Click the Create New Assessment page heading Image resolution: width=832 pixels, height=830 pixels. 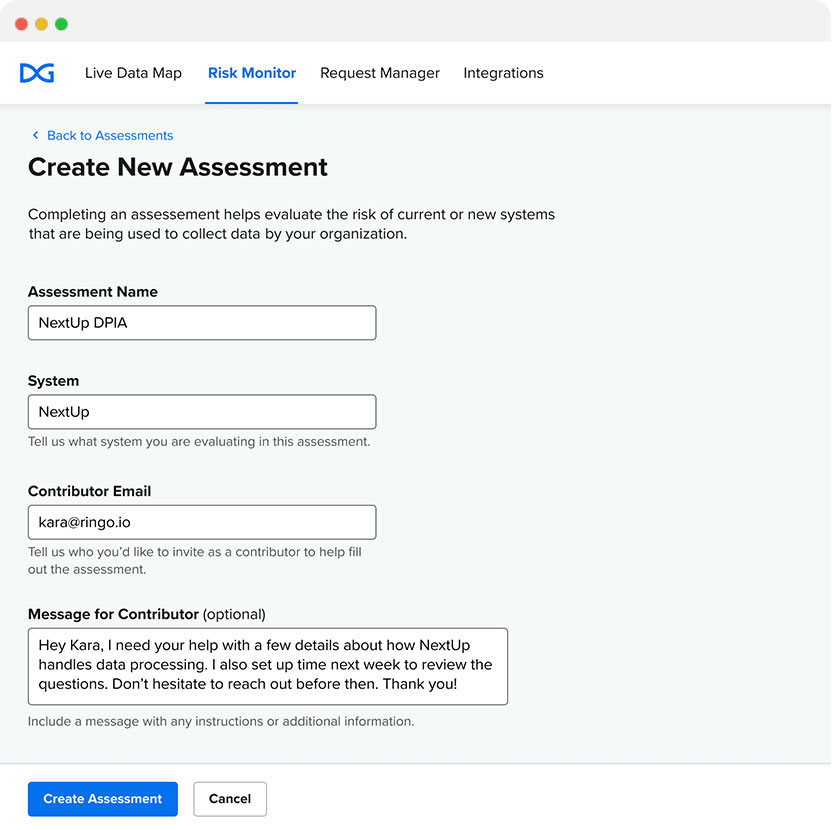point(178,167)
